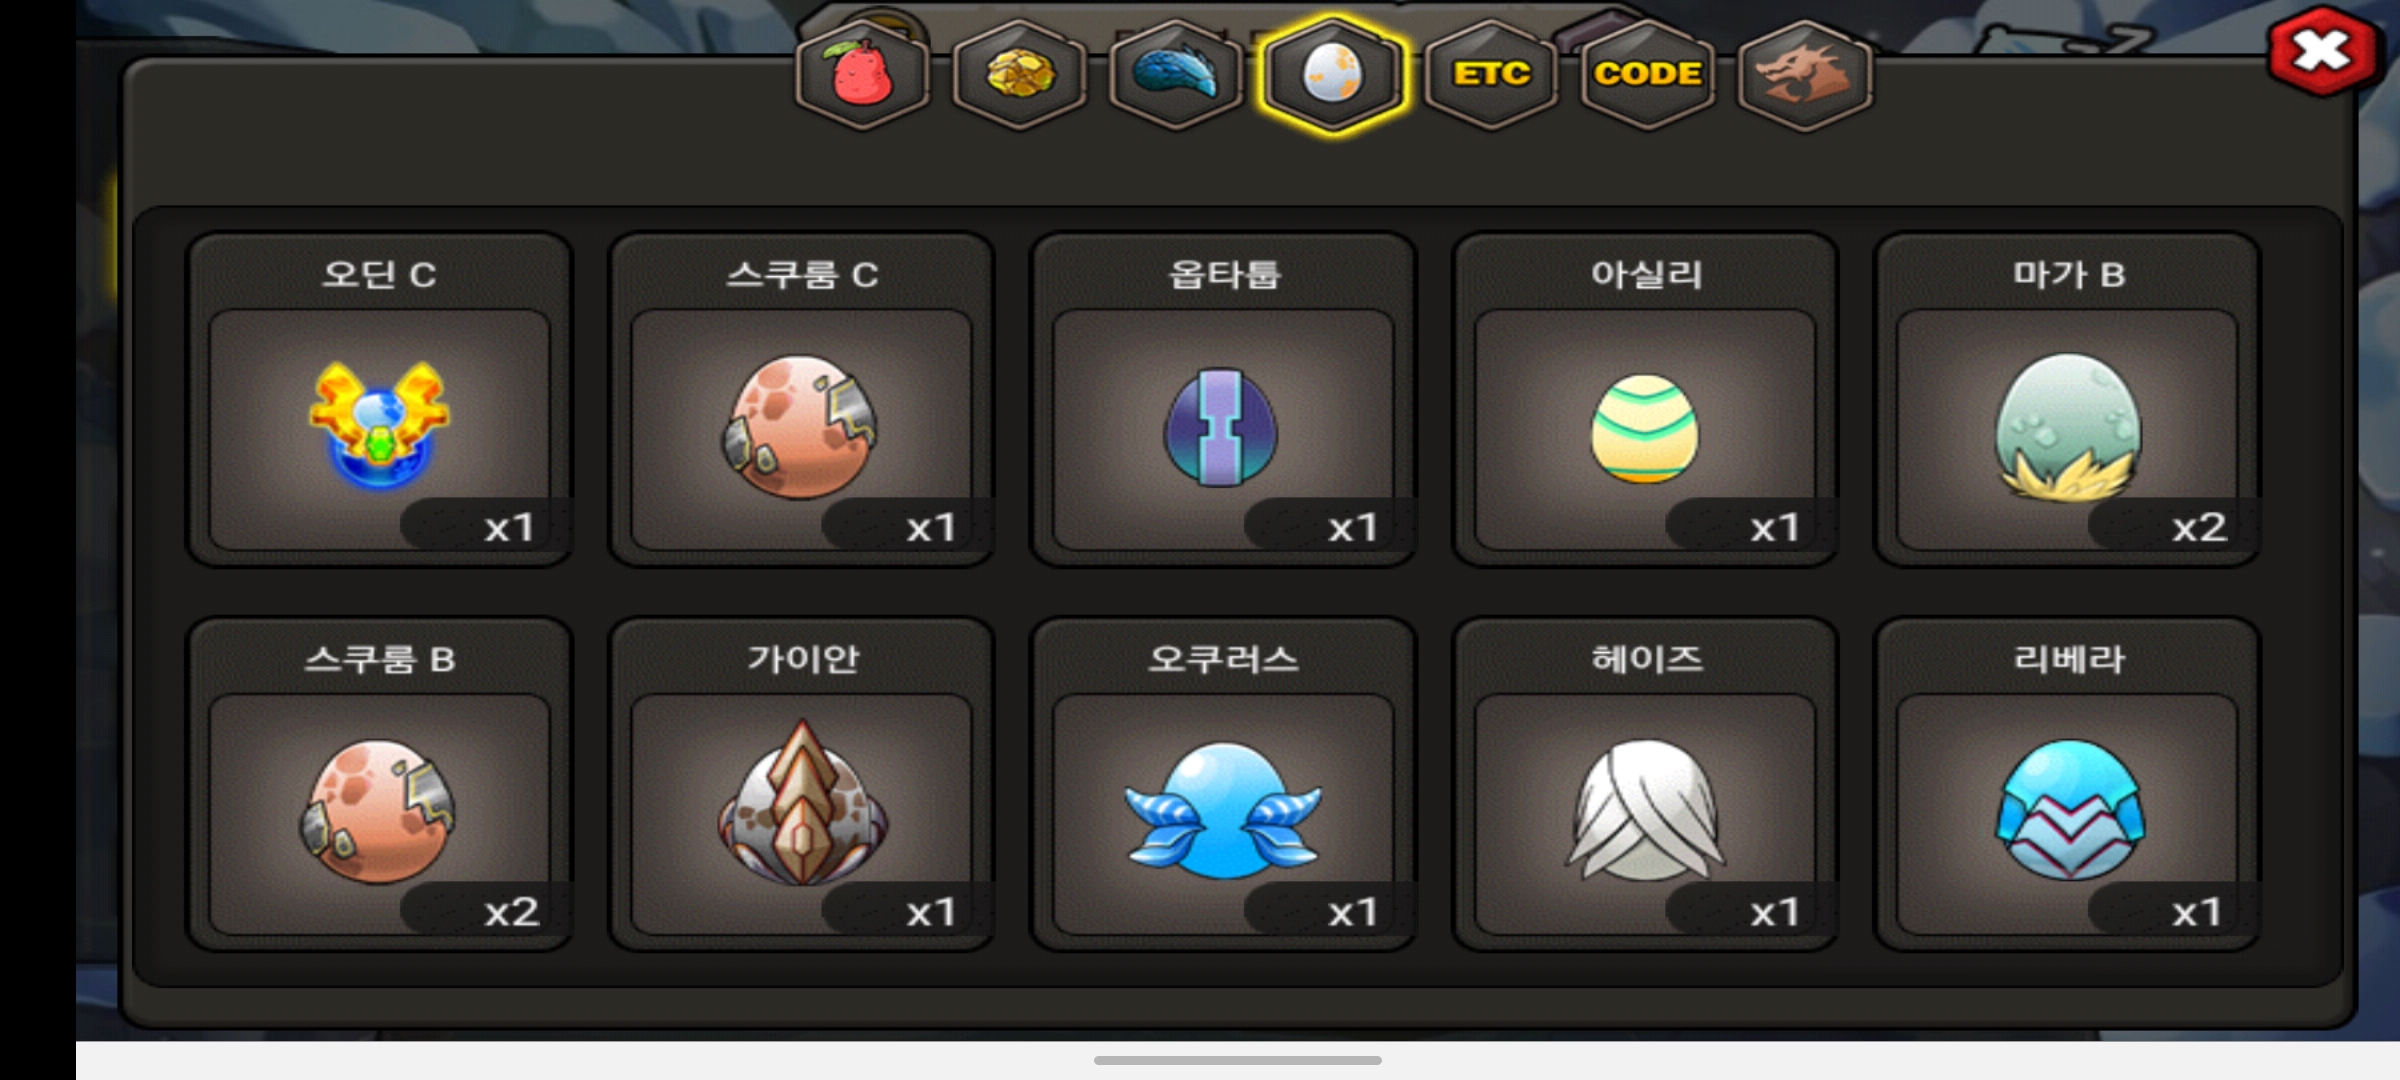Pick the 가이안 spiked crystal egg
Viewport: 2400px width, 1080px height.
click(x=802, y=785)
